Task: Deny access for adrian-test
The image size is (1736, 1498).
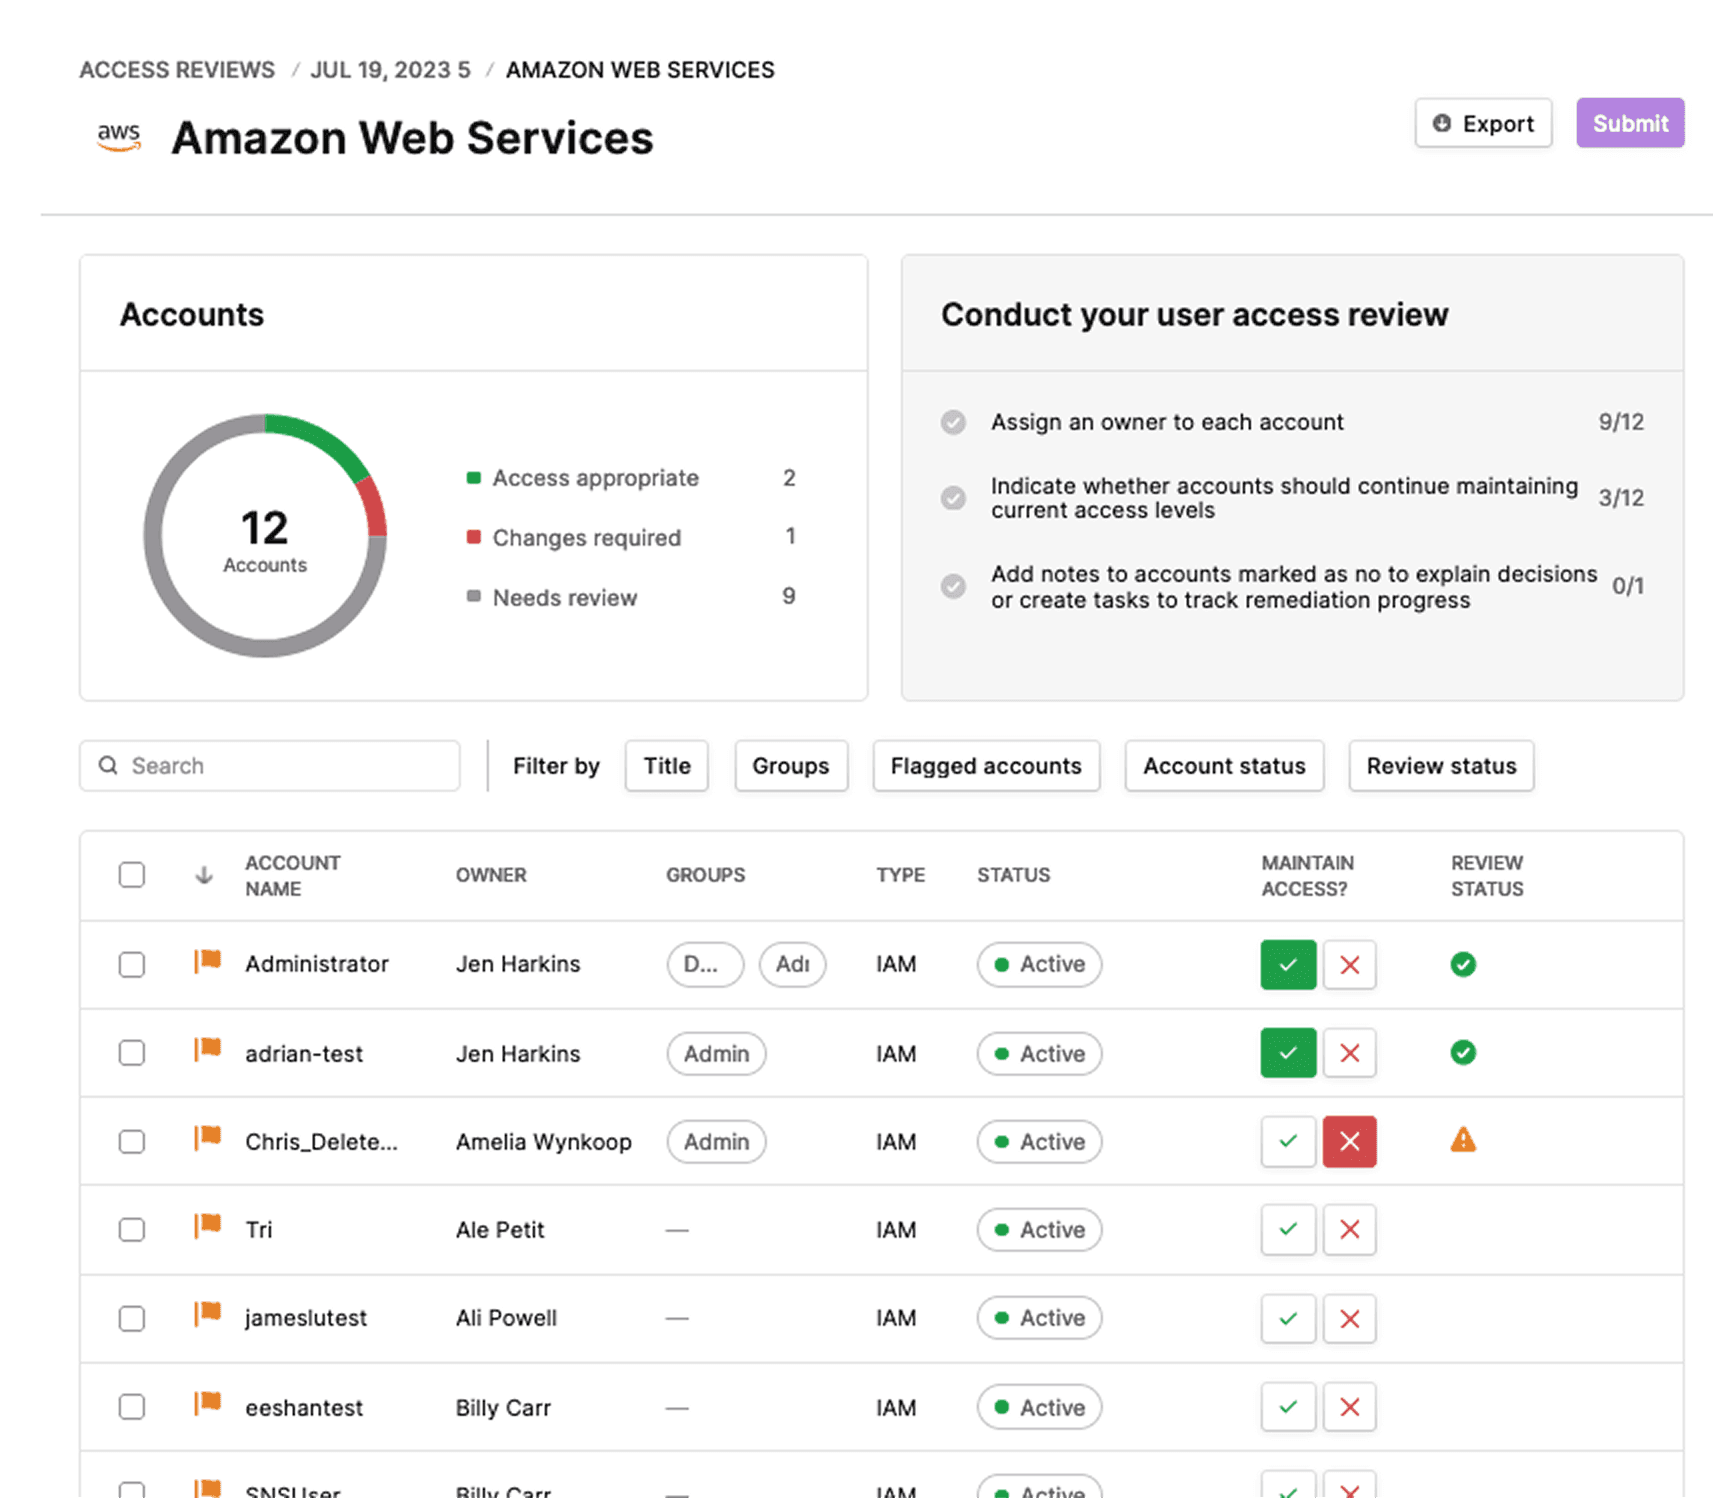Action: coord(1349,1053)
